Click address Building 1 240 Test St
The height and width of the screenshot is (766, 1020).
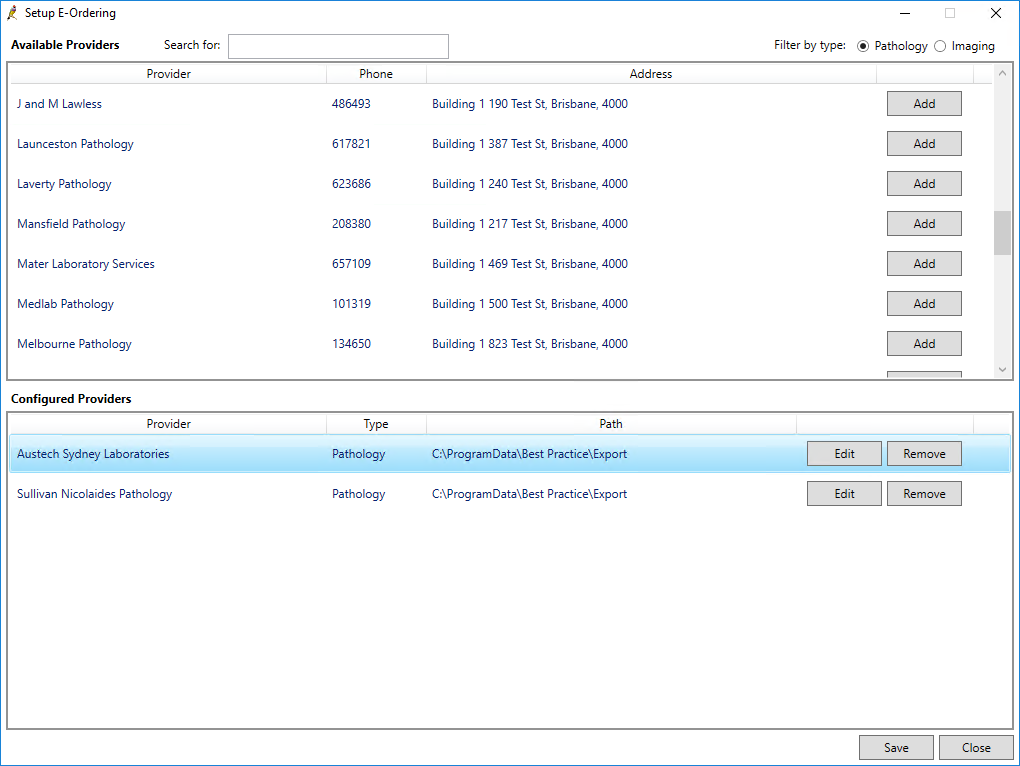click(530, 184)
